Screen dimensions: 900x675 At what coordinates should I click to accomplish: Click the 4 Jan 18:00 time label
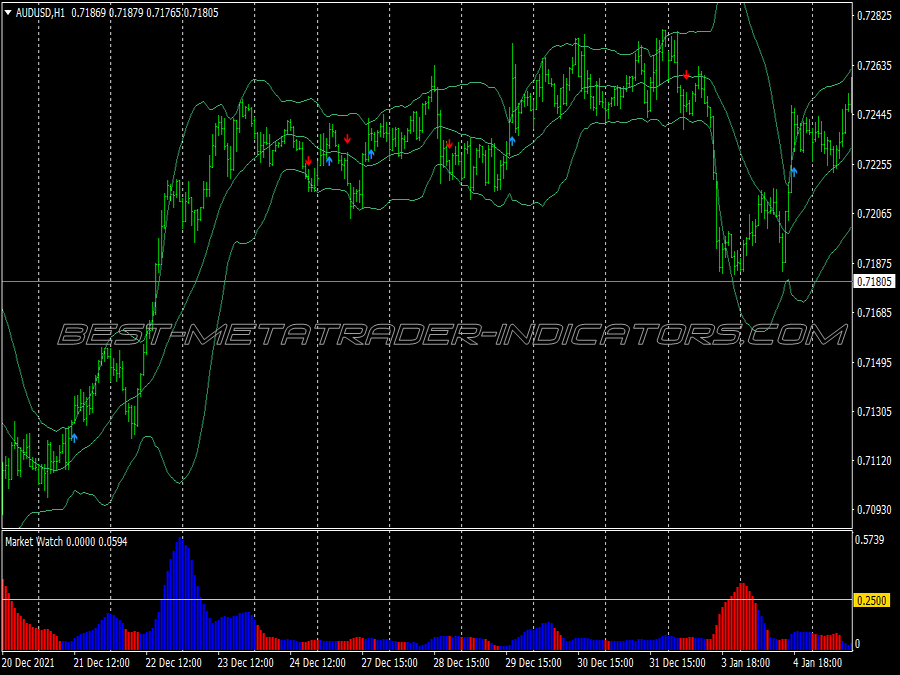(818, 663)
